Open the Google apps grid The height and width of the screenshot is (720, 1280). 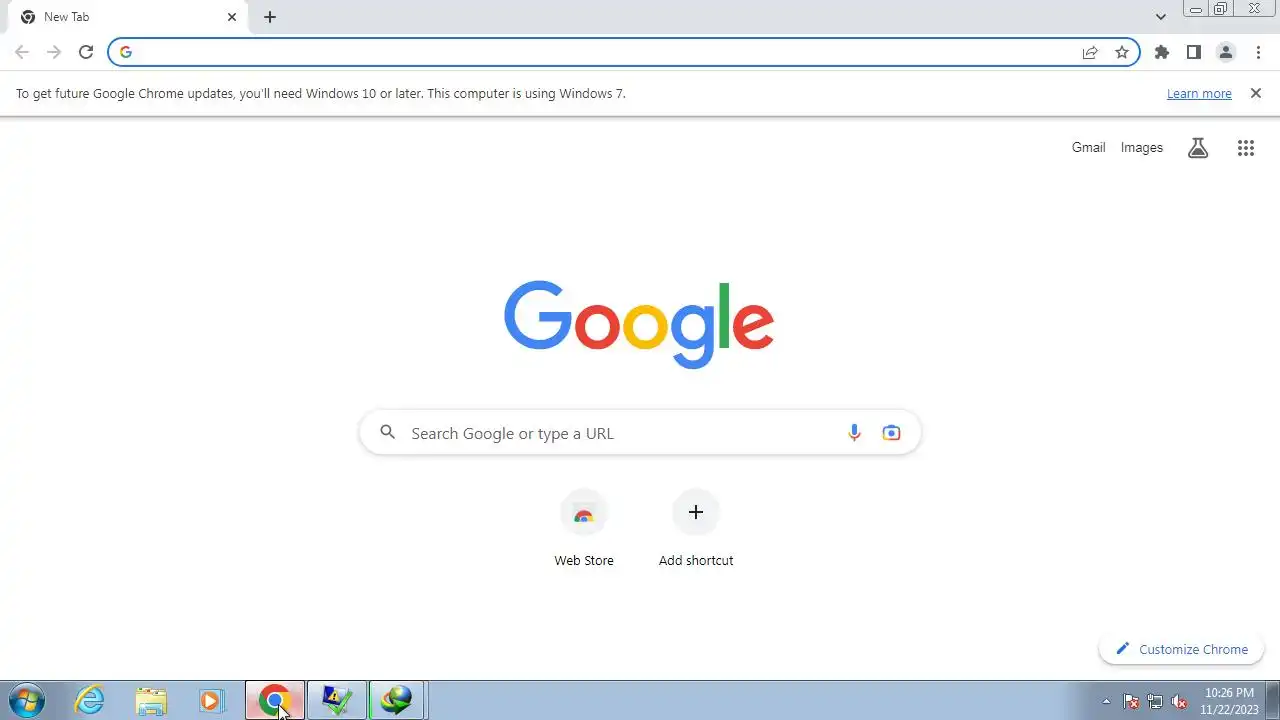pyautogui.click(x=1245, y=148)
